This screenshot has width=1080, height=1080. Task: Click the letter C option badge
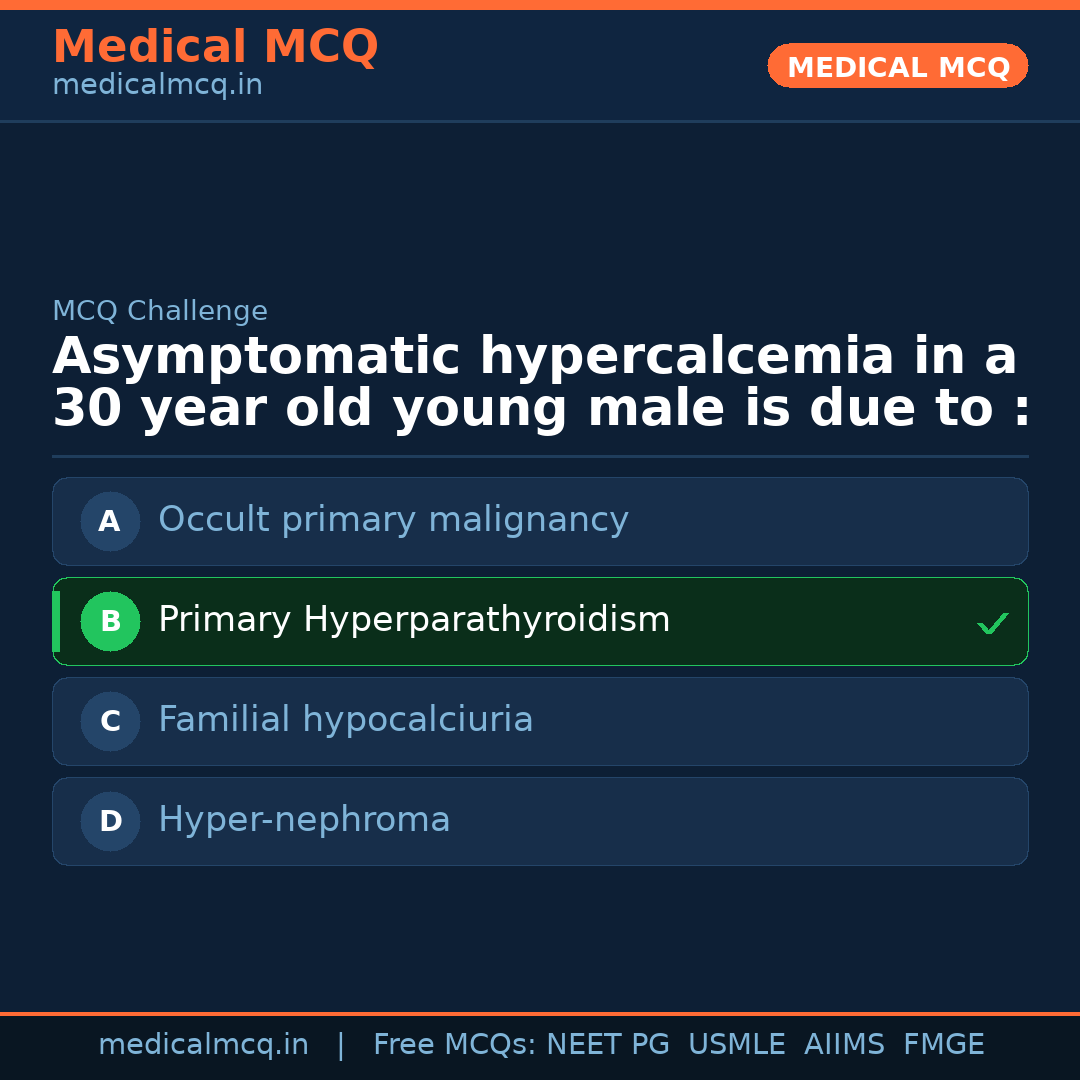tap(110, 721)
